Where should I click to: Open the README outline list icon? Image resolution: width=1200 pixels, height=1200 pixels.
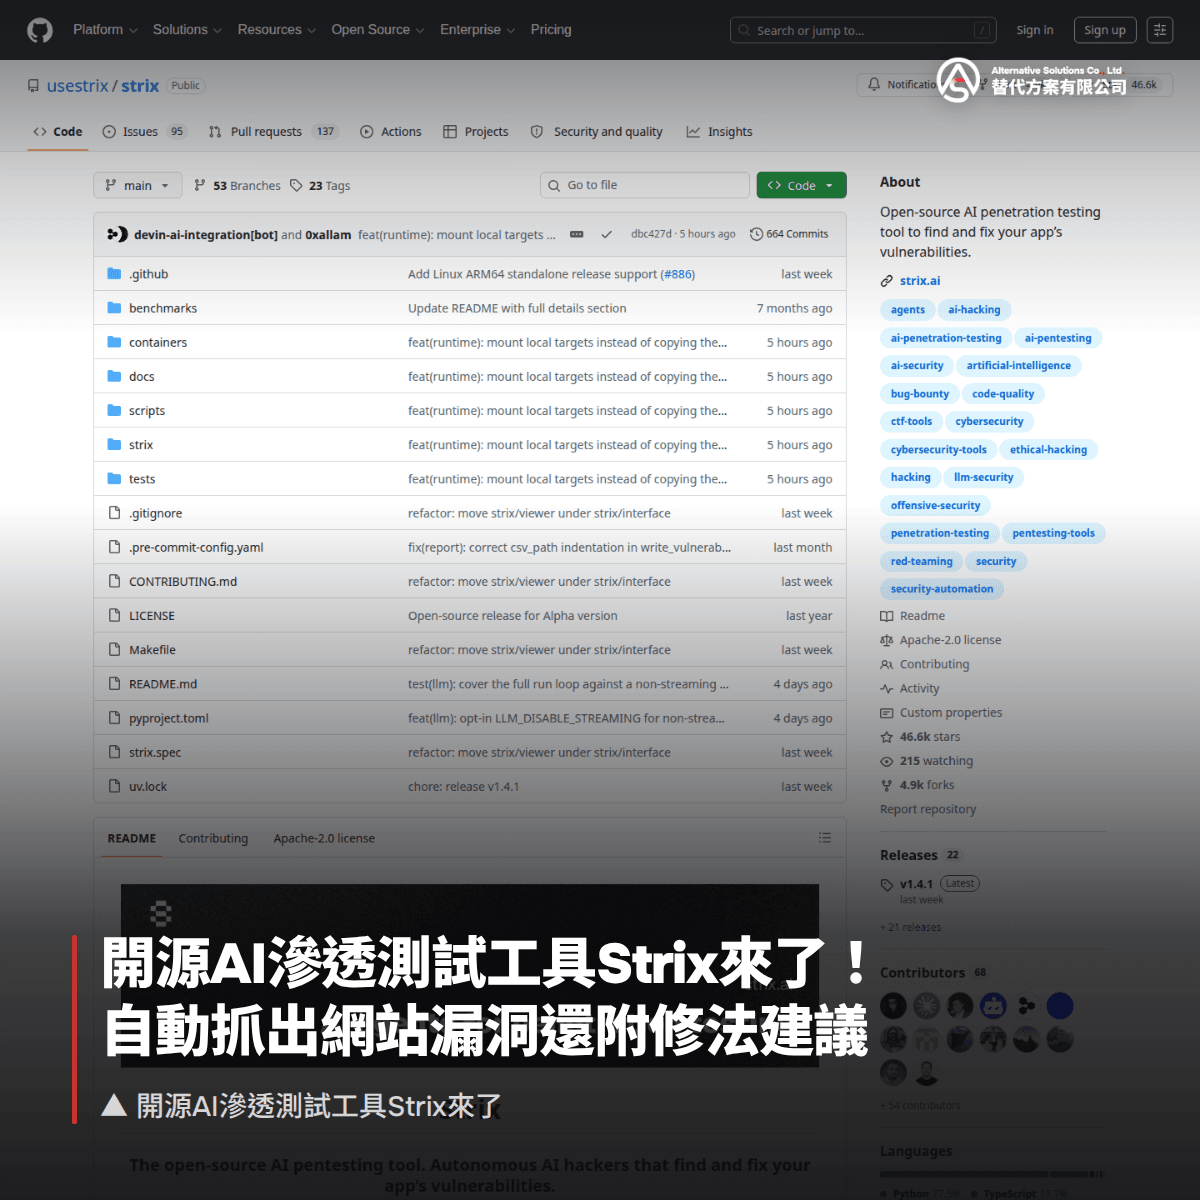(x=825, y=838)
